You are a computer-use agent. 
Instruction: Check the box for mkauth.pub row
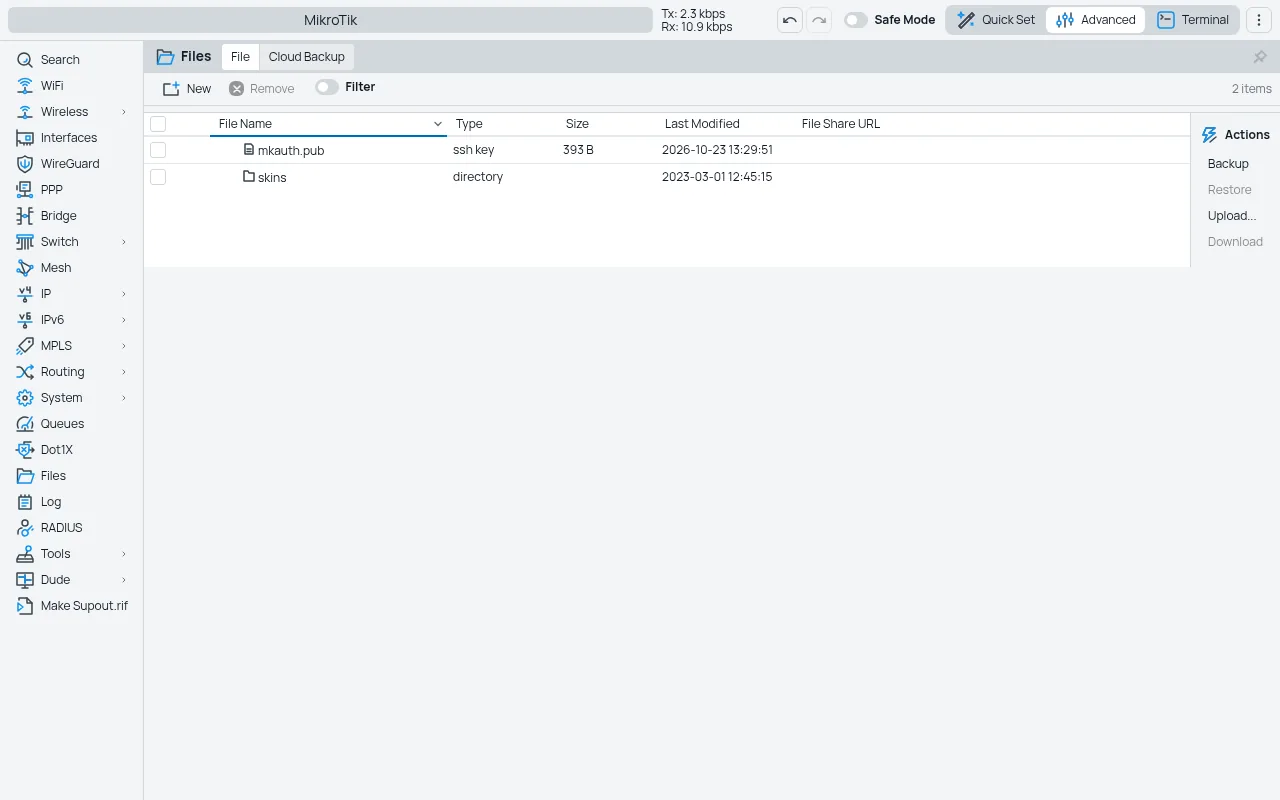coord(158,150)
